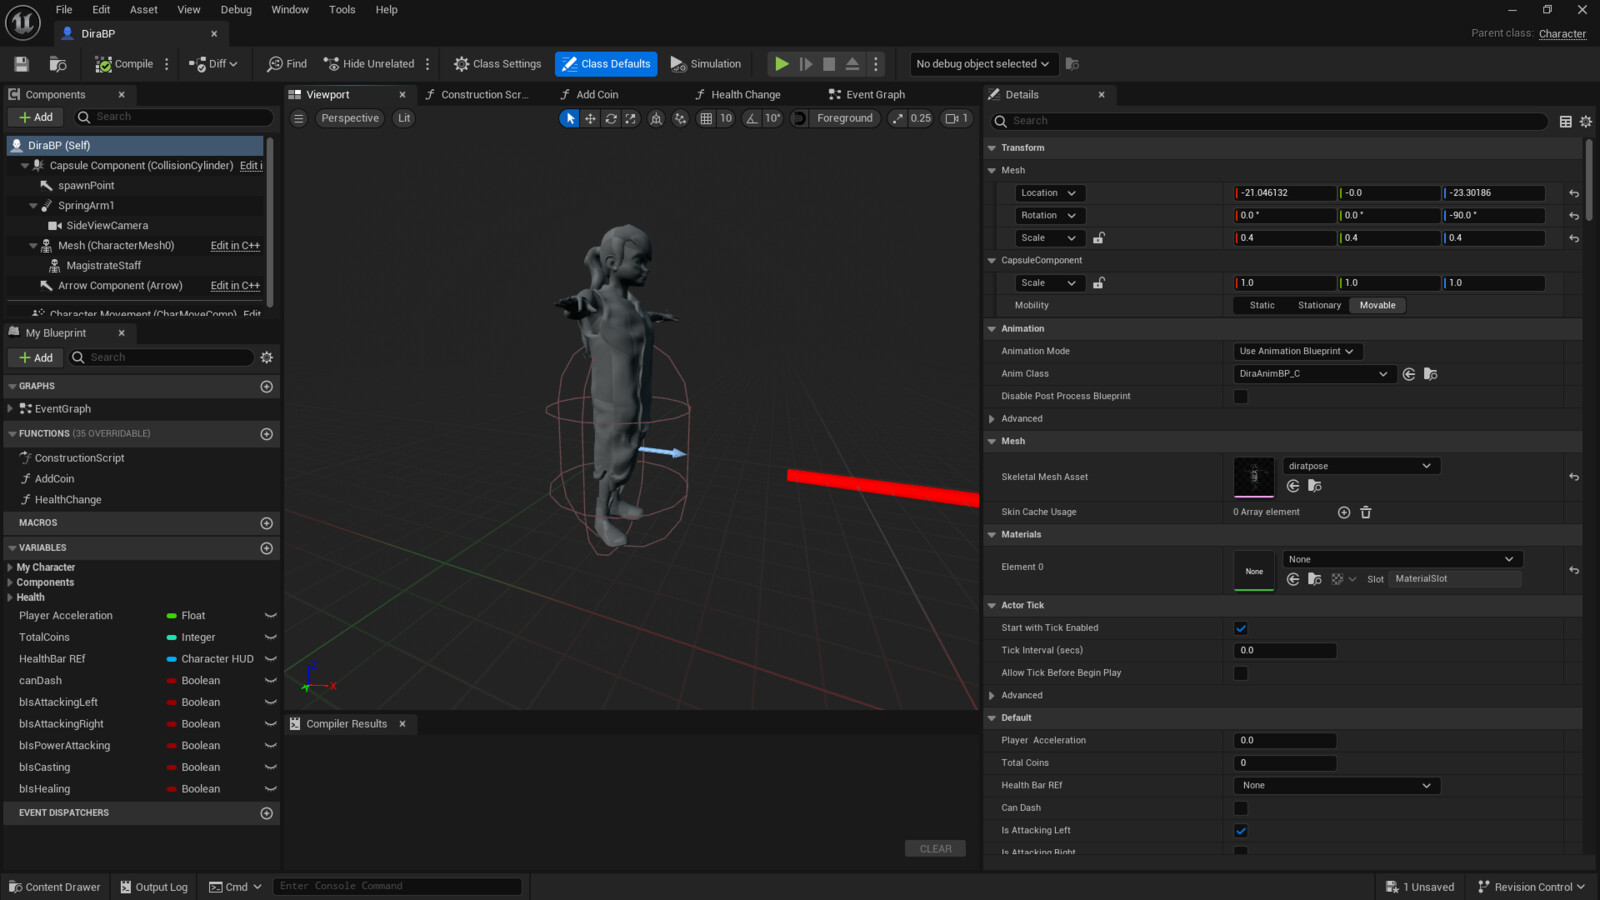This screenshot has height=900, width=1600.
Task: Open My Blueprint settings gear
Action: pos(266,357)
